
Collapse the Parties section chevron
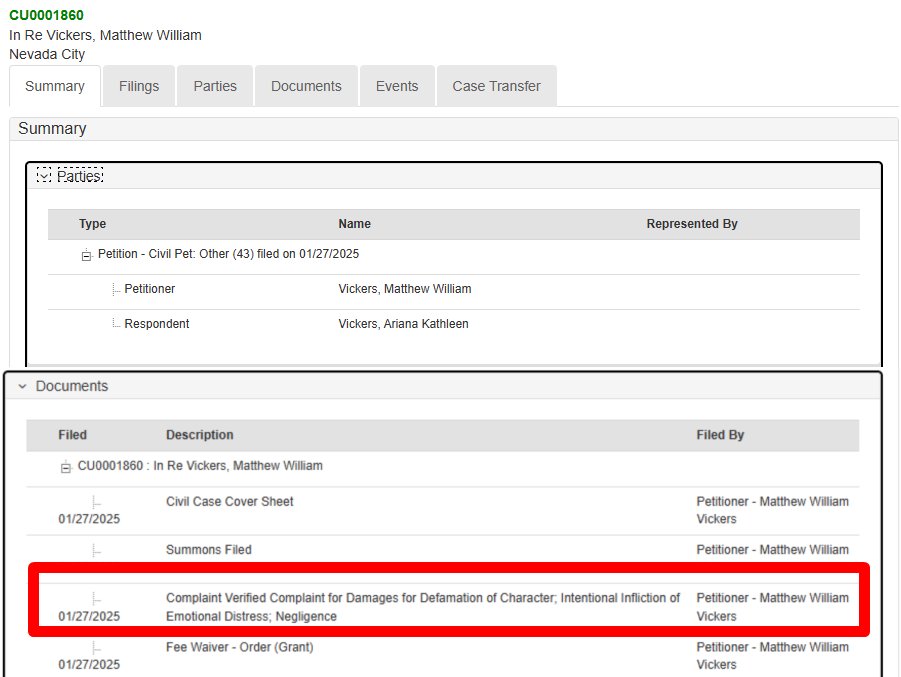click(44, 176)
